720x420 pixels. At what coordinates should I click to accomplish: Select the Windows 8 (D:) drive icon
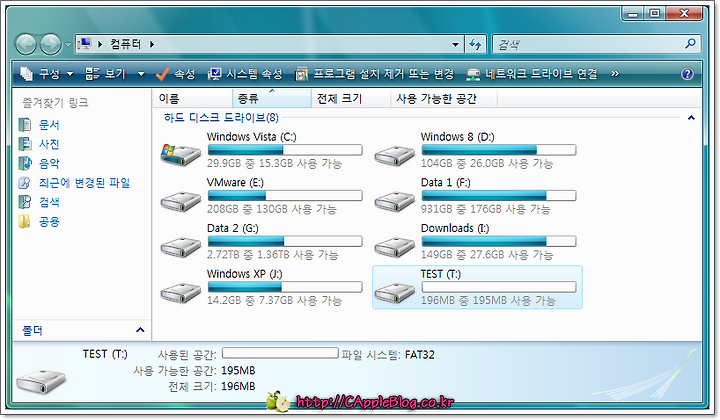[x=394, y=155]
